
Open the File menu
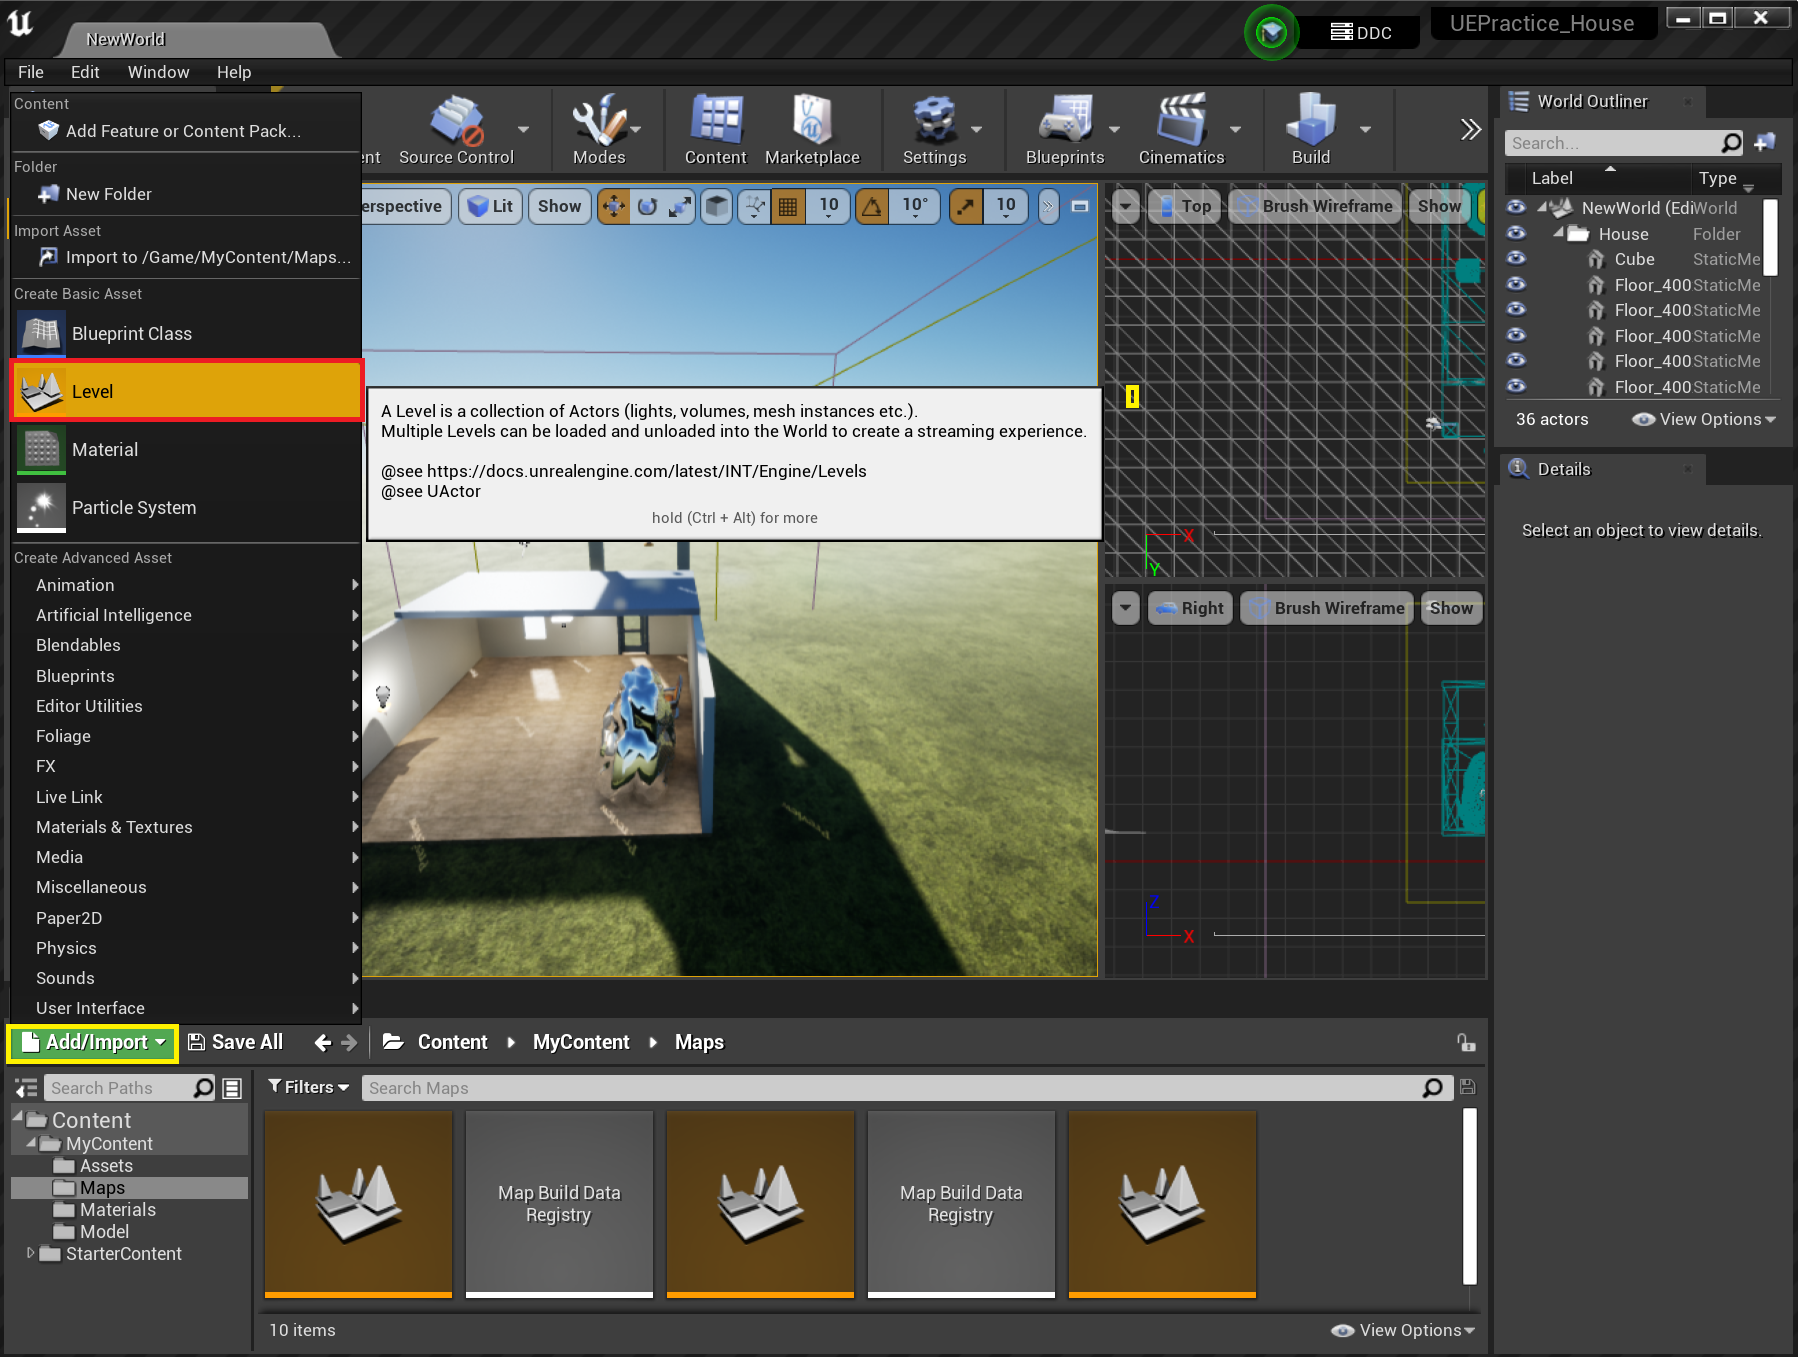[31, 72]
